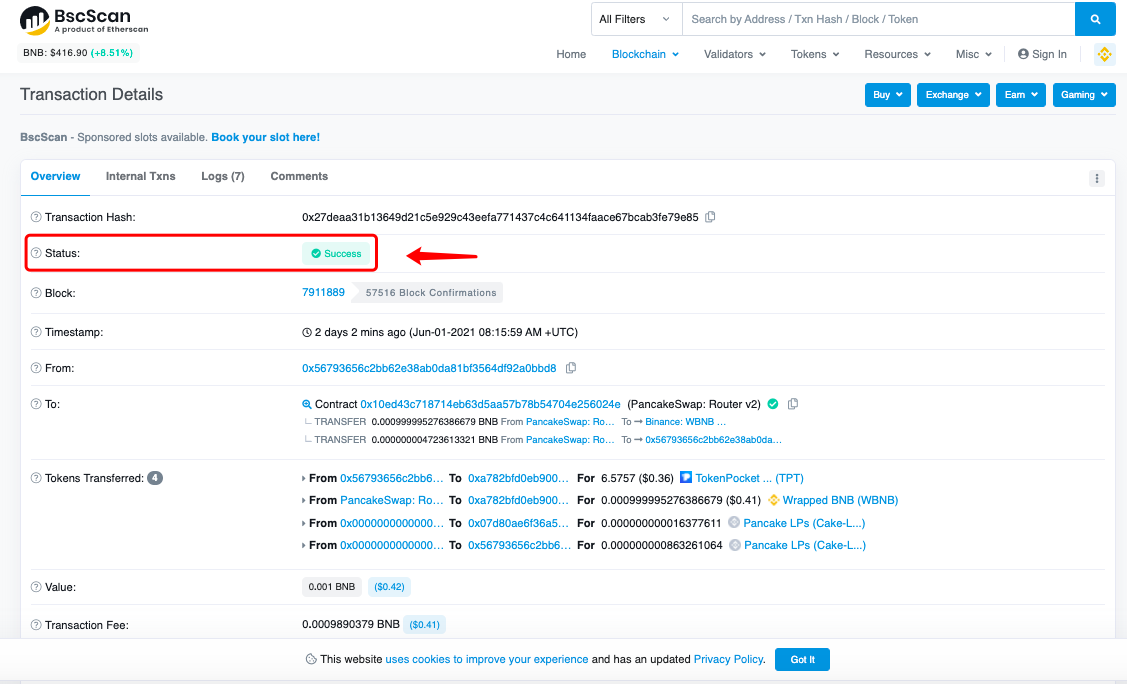Image resolution: width=1127 pixels, height=684 pixels.
Task: Expand the Tokens menu
Action: (x=815, y=54)
